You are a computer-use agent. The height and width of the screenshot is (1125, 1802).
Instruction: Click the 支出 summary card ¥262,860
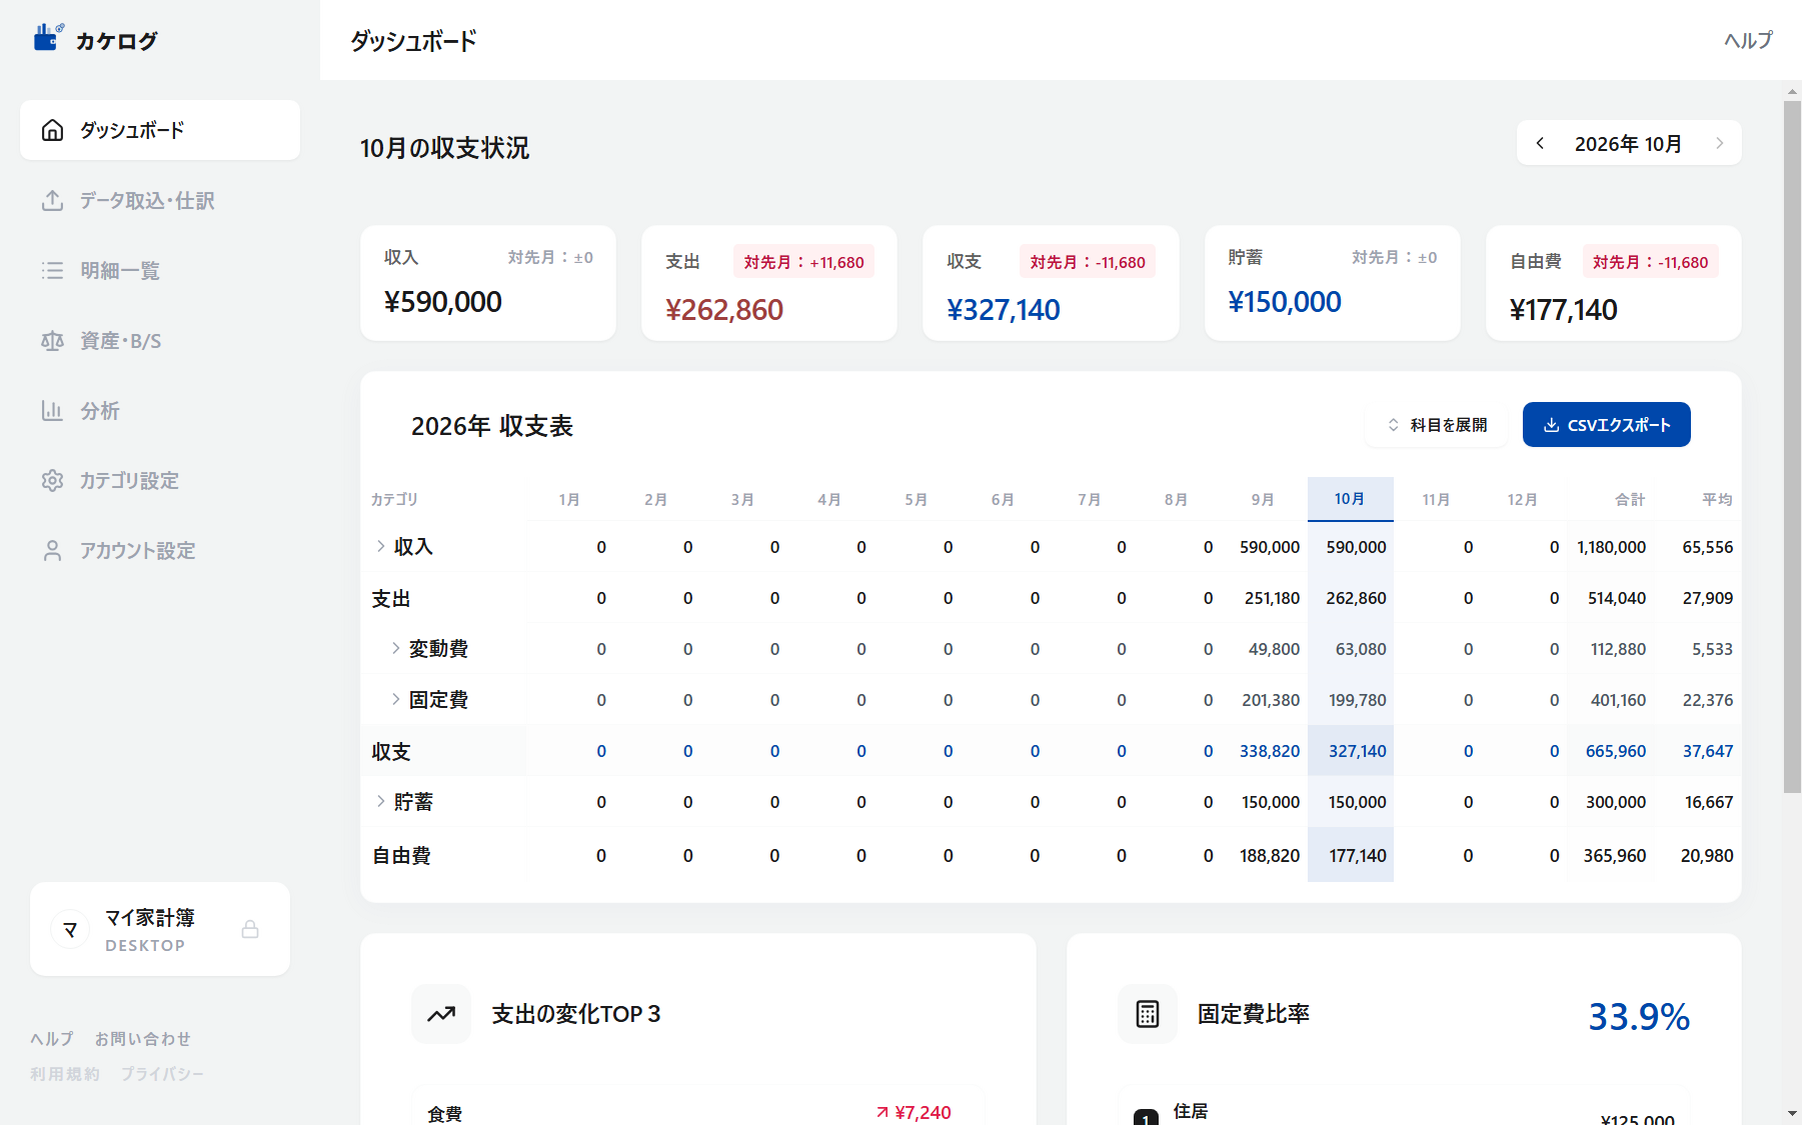(769, 283)
